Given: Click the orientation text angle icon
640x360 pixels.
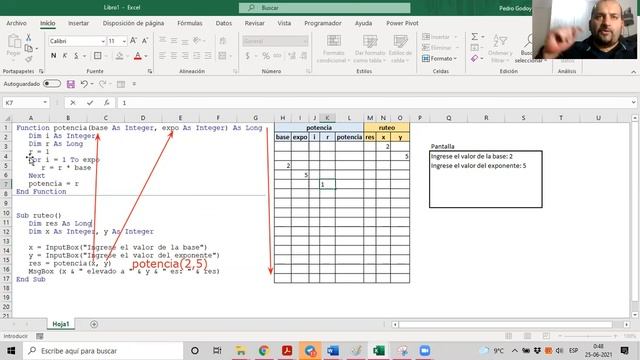Looking at the screenshot, I should point(198,40).
